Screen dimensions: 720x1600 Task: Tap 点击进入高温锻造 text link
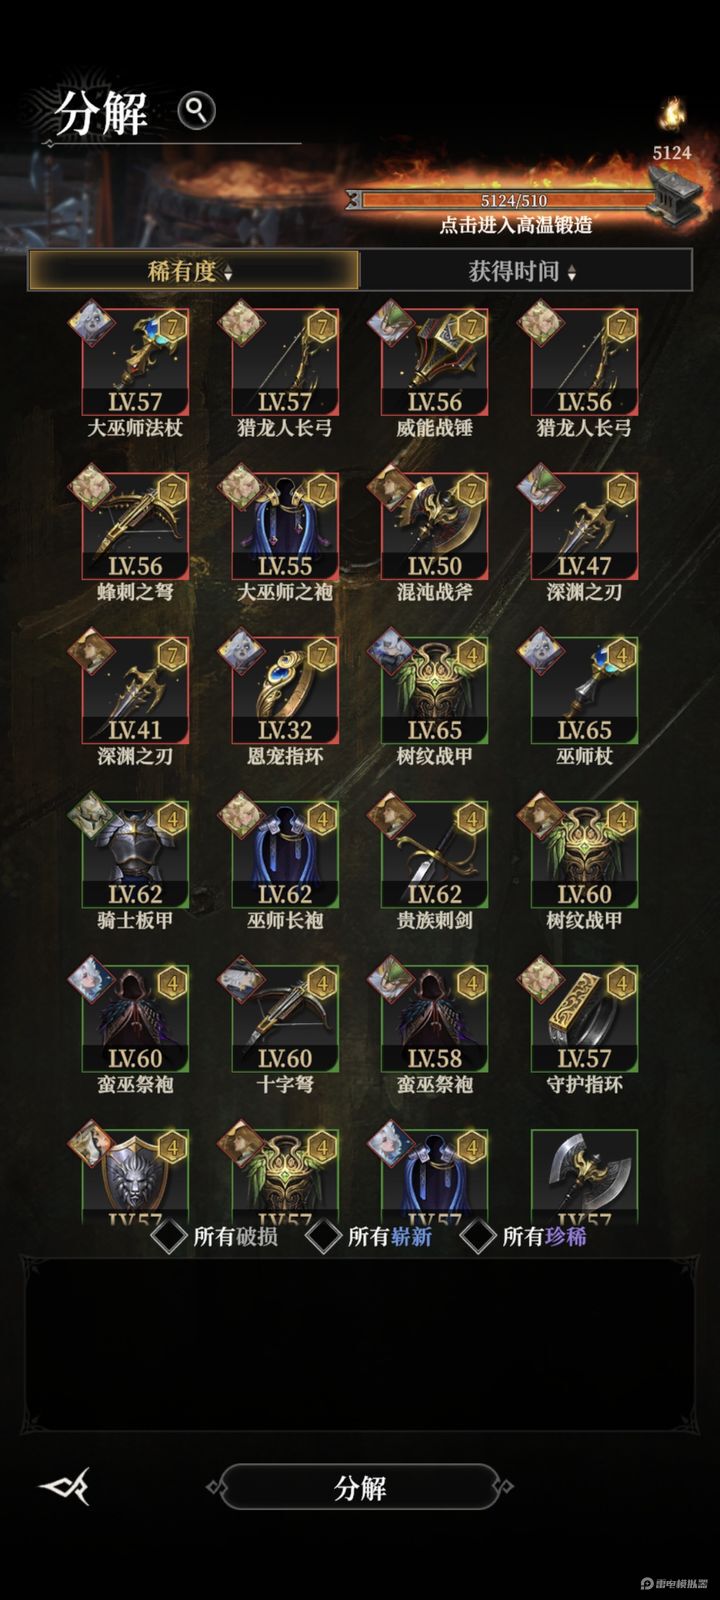516,225
